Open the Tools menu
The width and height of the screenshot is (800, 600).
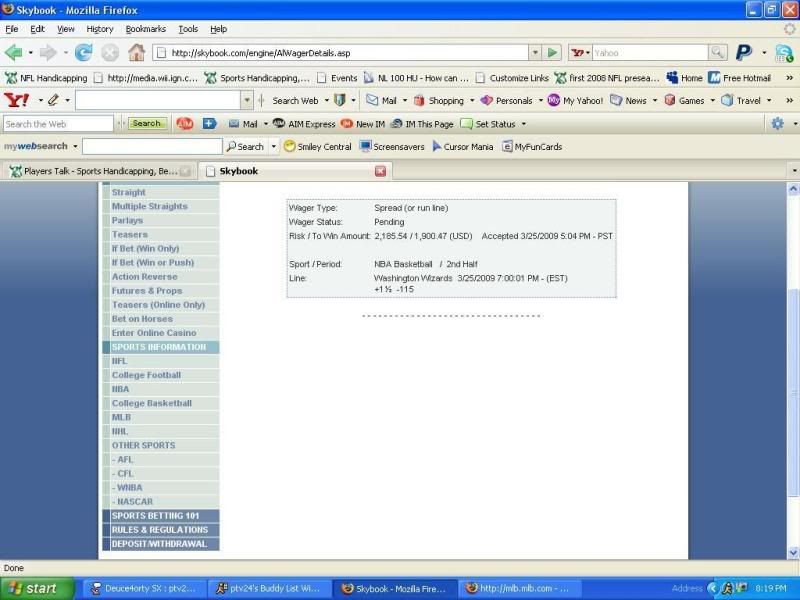coord(188,29)
